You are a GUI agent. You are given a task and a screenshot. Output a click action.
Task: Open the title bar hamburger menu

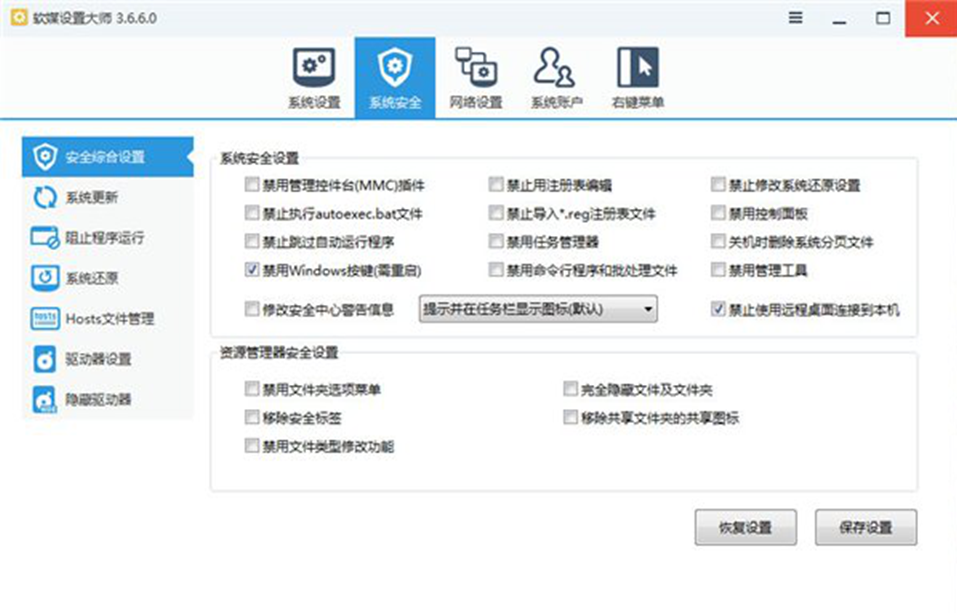795,19
